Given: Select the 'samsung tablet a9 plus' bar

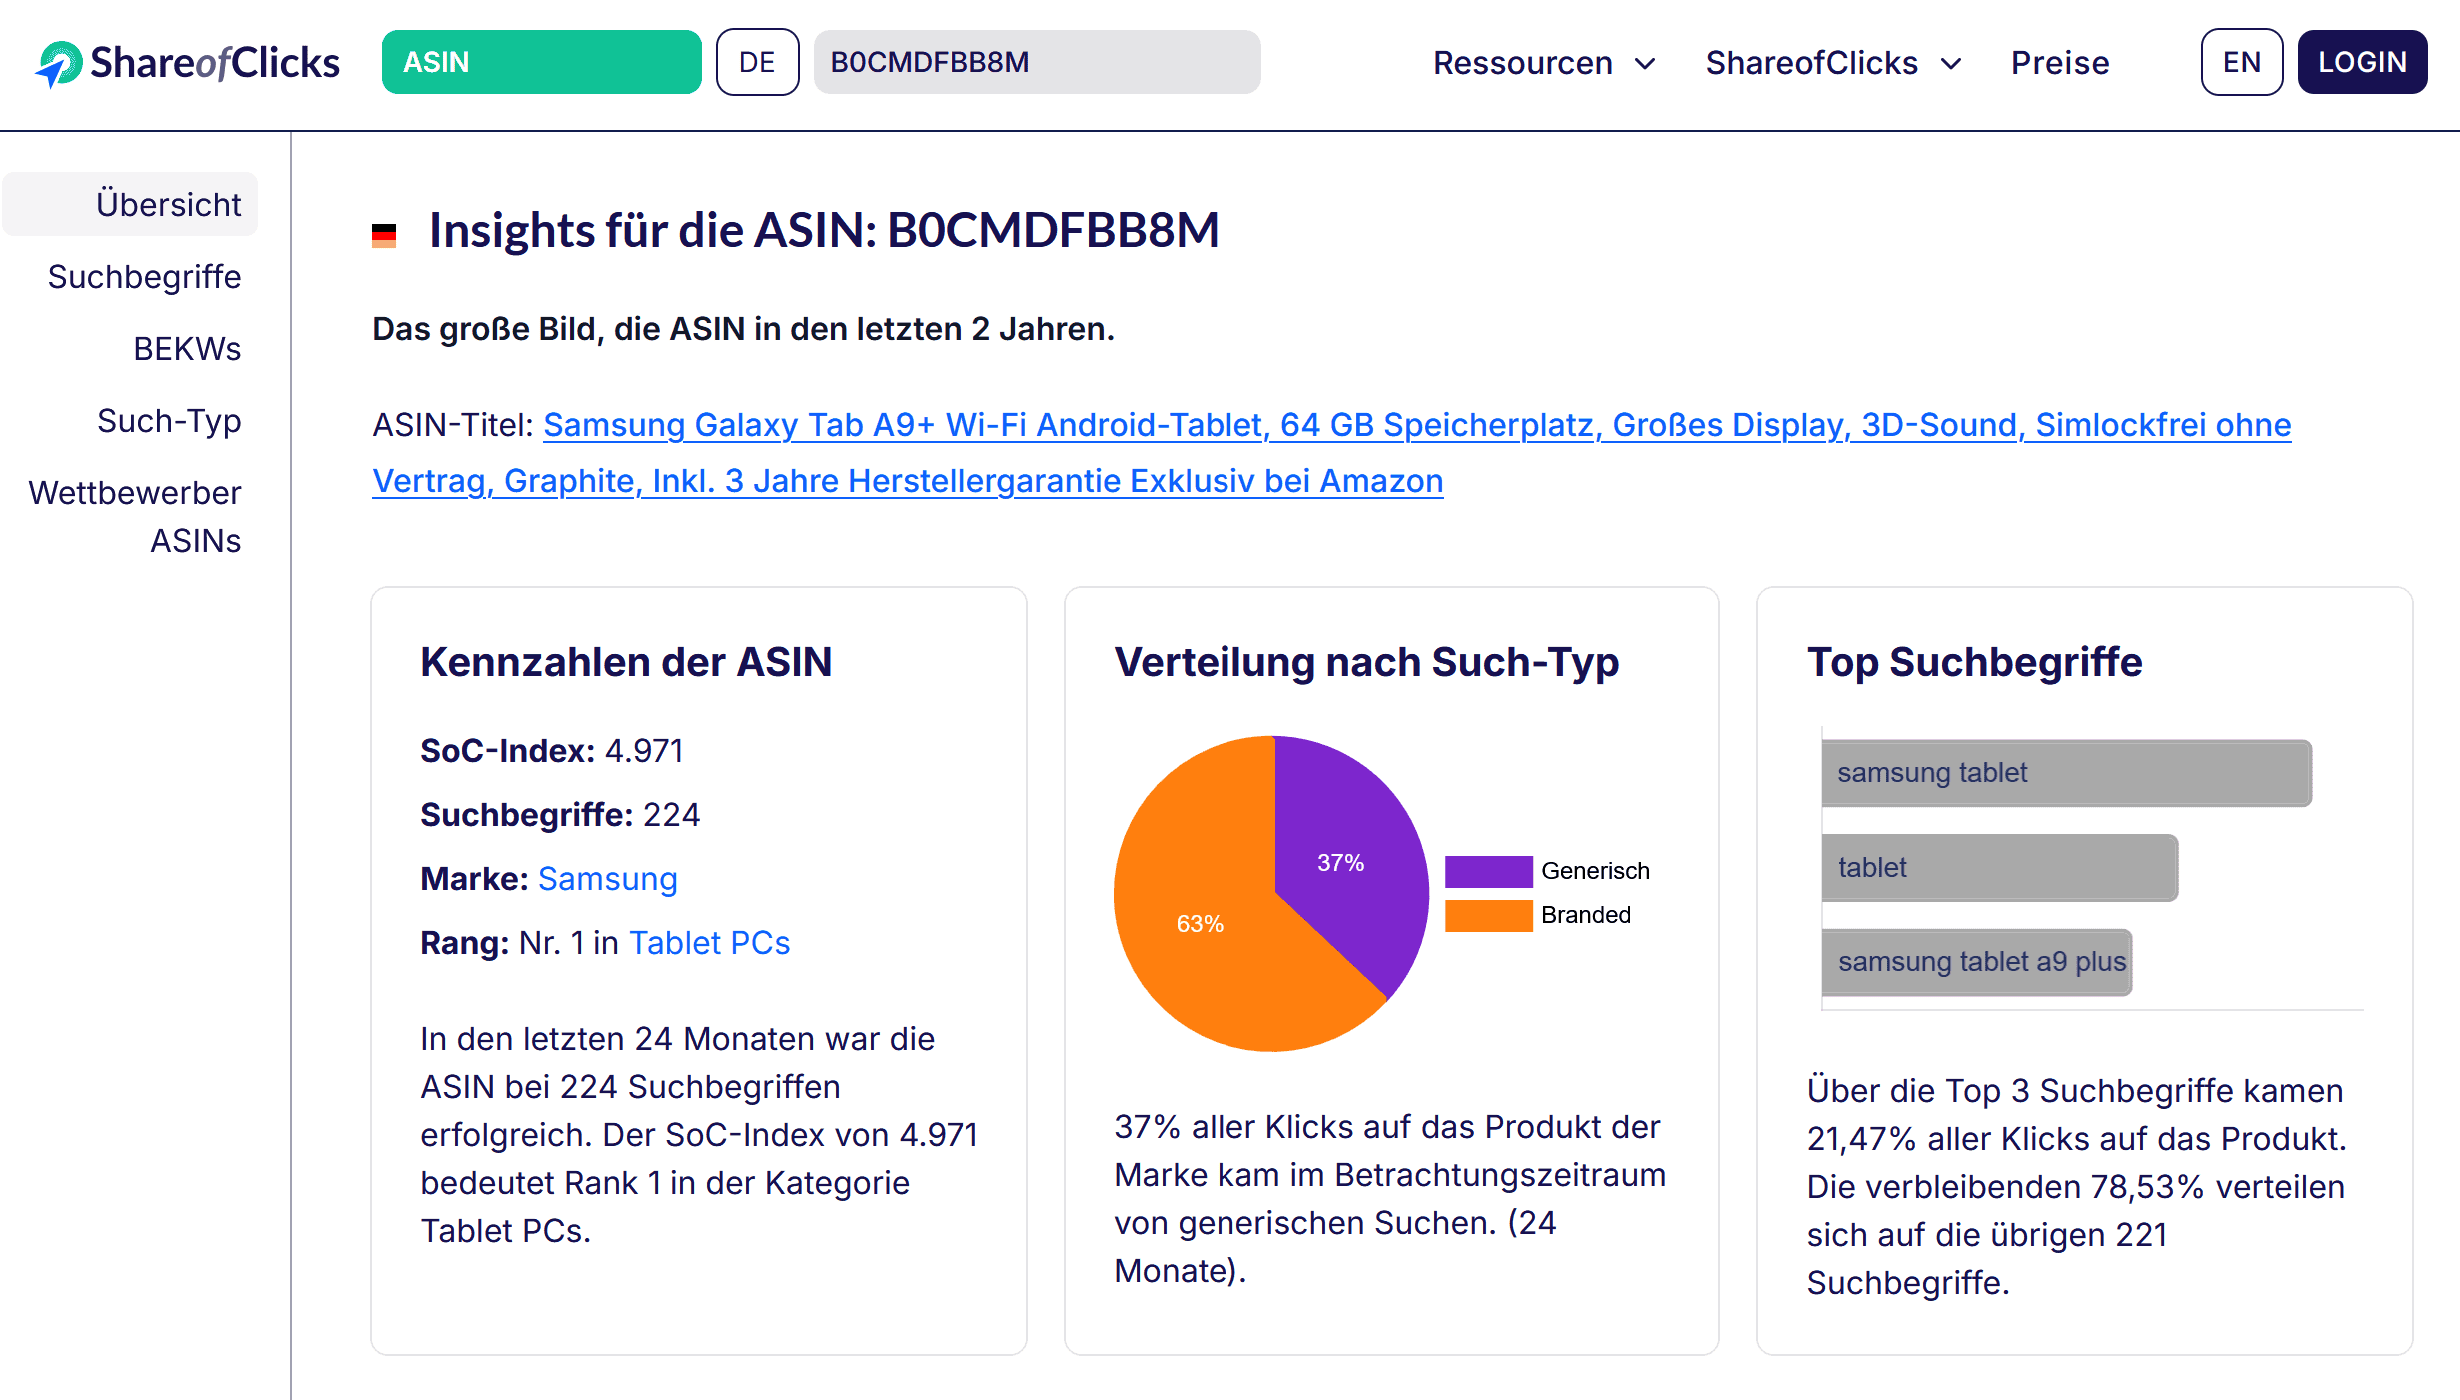Looking at the screenshot, I should (1976, 962).
